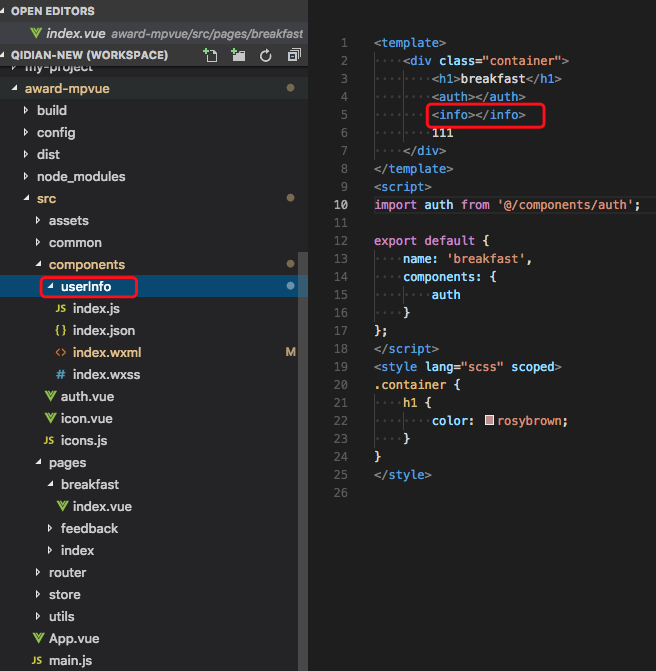Screen dimensions: 656x671
Task: Open index.json in userInfo folder
Action: tap(104, 330)
